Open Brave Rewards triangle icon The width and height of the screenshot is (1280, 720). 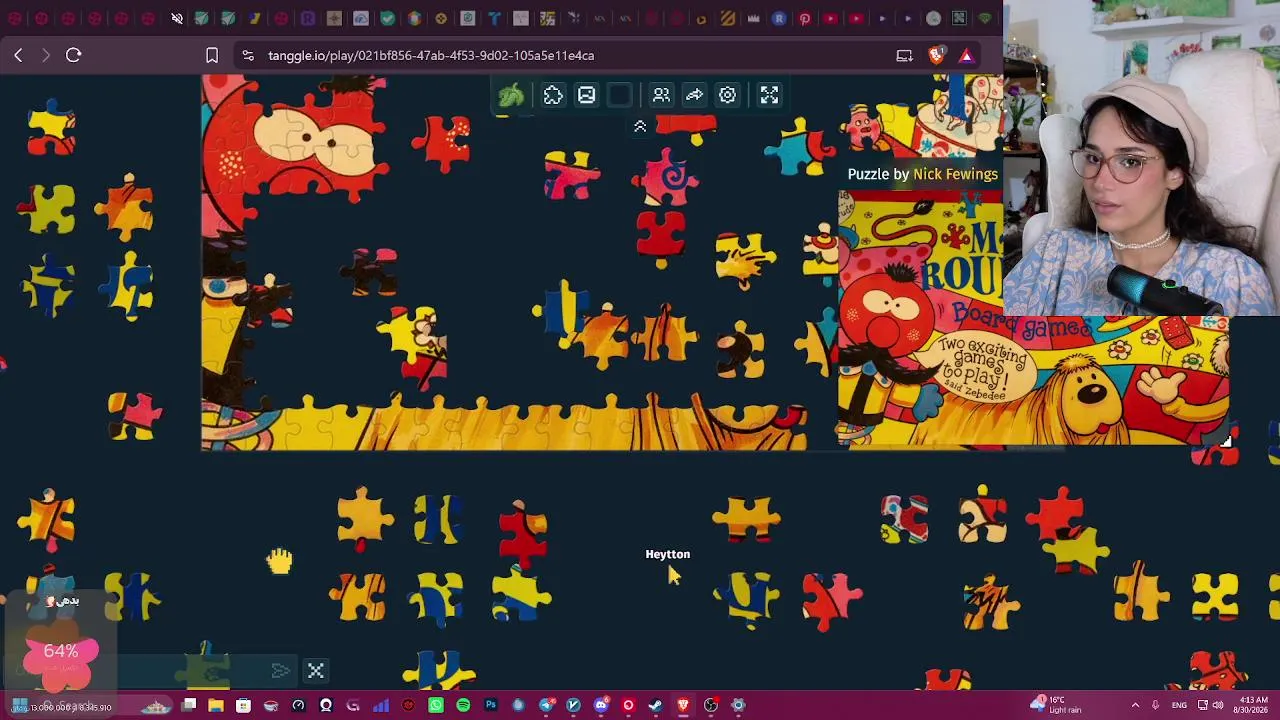tap(966, 55)
